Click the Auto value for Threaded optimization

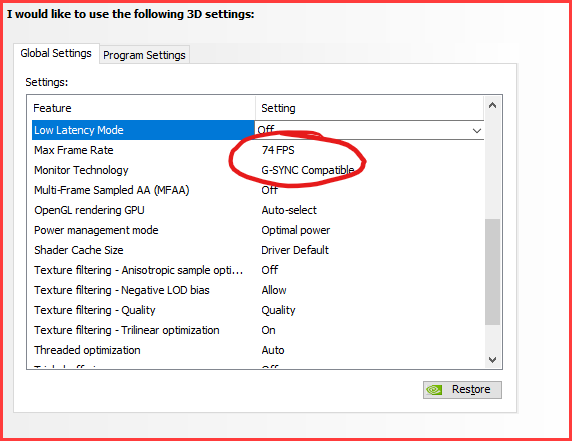[273, 350]
